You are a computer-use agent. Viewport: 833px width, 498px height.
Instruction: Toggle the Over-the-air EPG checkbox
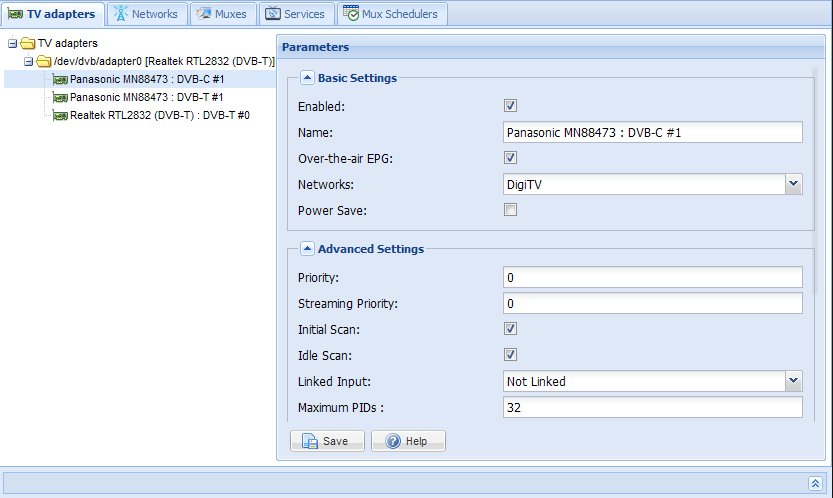[511, 158]
